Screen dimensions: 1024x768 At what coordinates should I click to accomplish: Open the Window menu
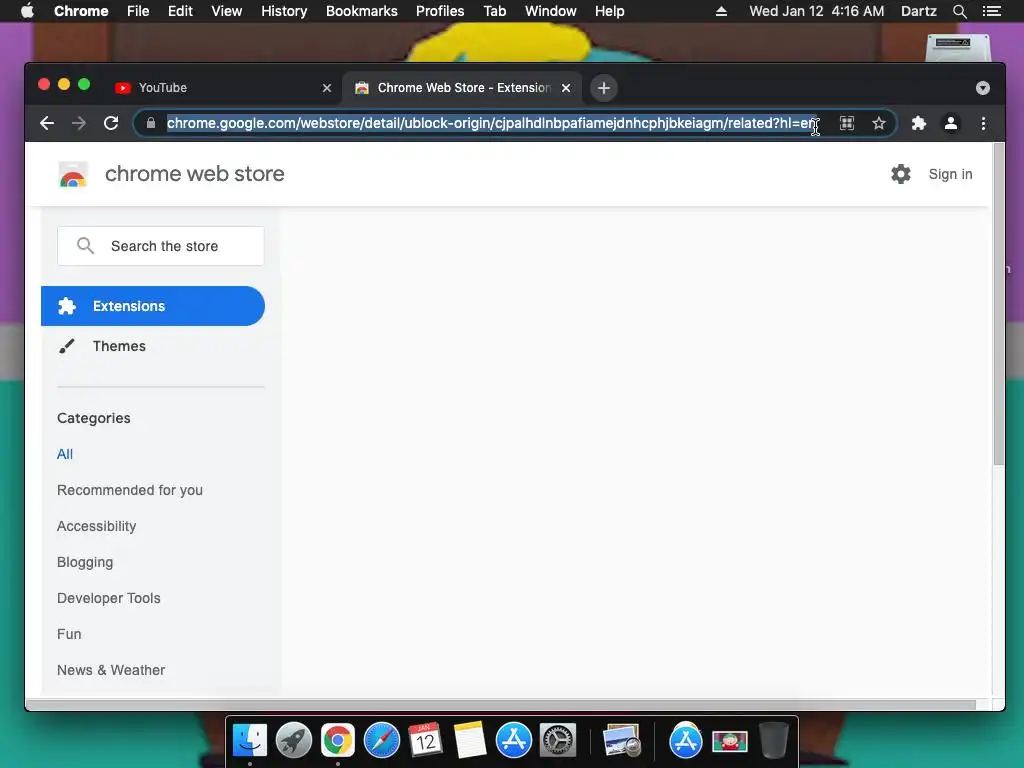tap(551, 11)
